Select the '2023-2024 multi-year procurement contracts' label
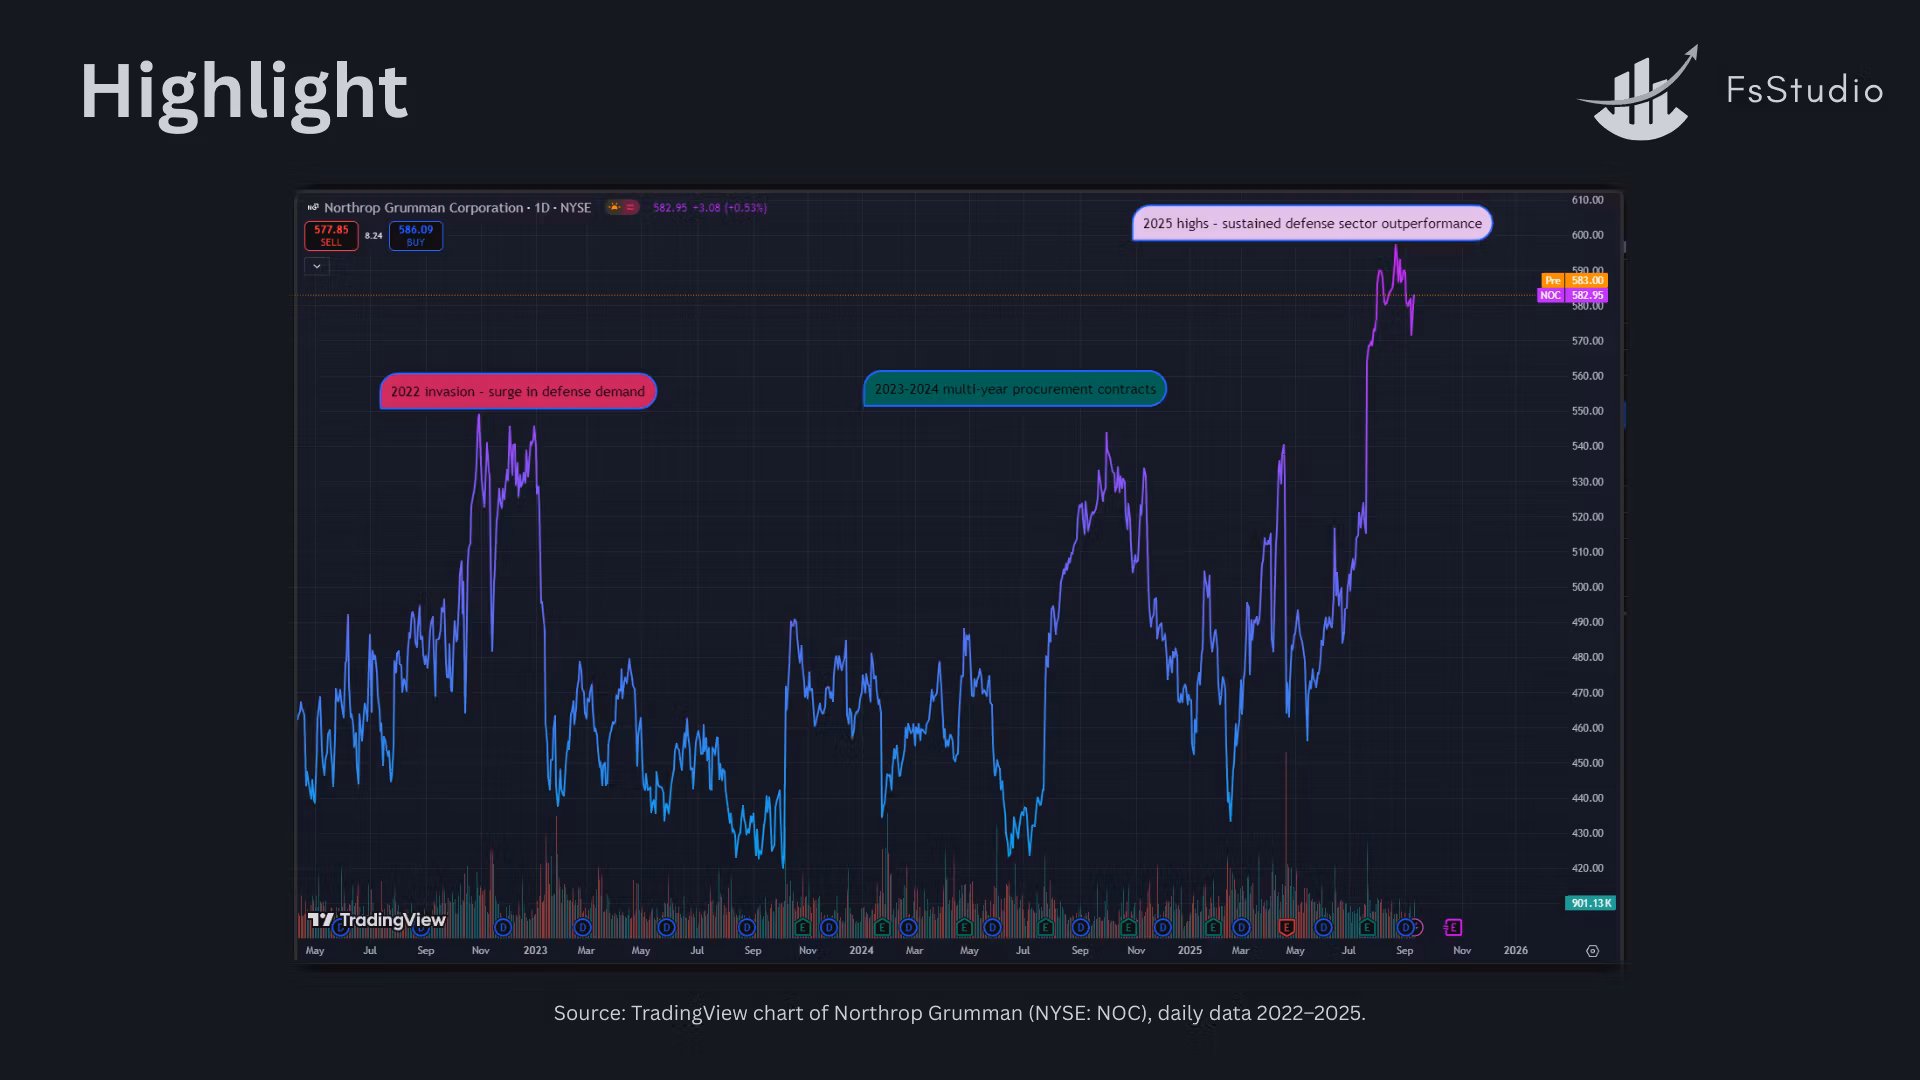Viewport: 1920px width, 1080px height. (1015, 389)
